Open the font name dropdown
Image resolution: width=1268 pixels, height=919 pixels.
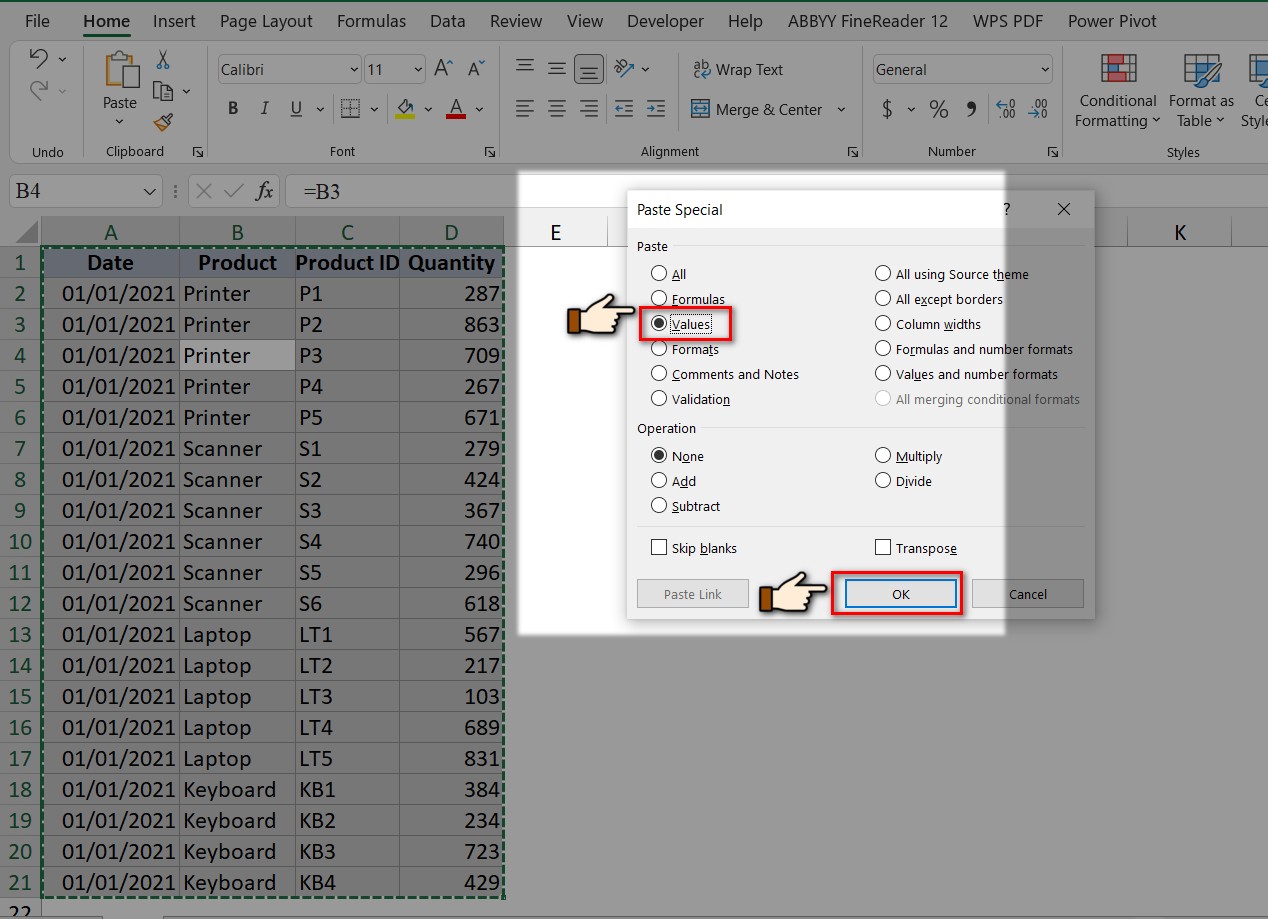click(x=354, y=70)
